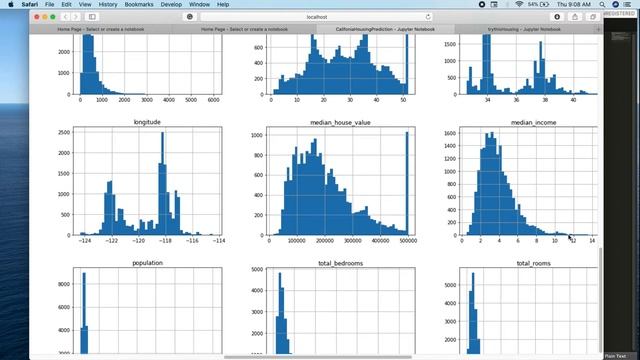Viewport: 640px width, 360px height.
Task: Click the privacy shield icon beside address bar
Action: (x=190, y=17)
